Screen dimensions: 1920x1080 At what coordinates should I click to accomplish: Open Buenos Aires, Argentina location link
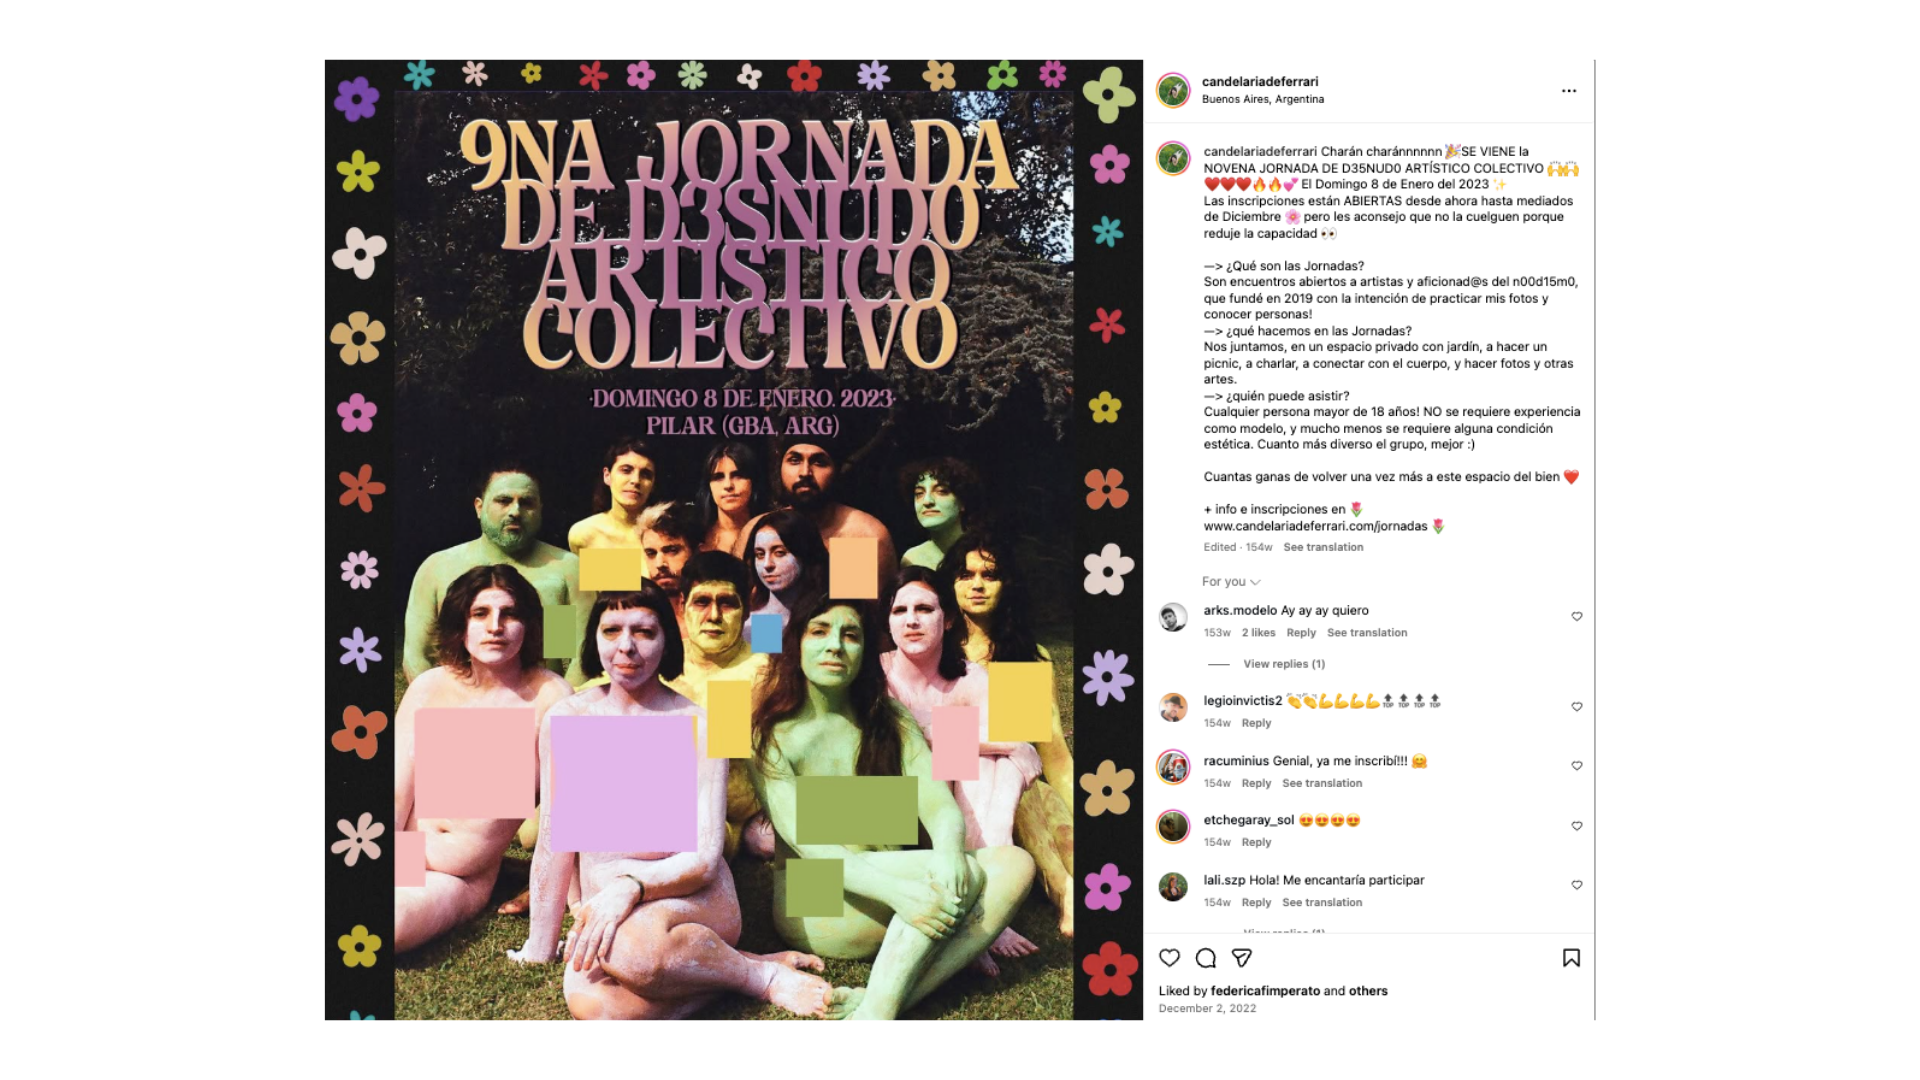(1263, 99)
